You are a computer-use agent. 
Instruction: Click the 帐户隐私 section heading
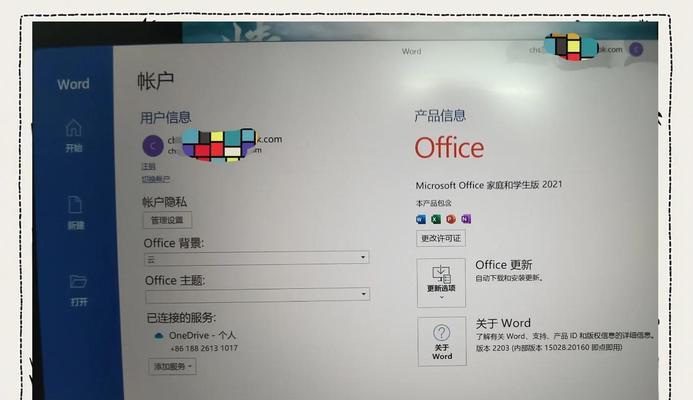164,202
